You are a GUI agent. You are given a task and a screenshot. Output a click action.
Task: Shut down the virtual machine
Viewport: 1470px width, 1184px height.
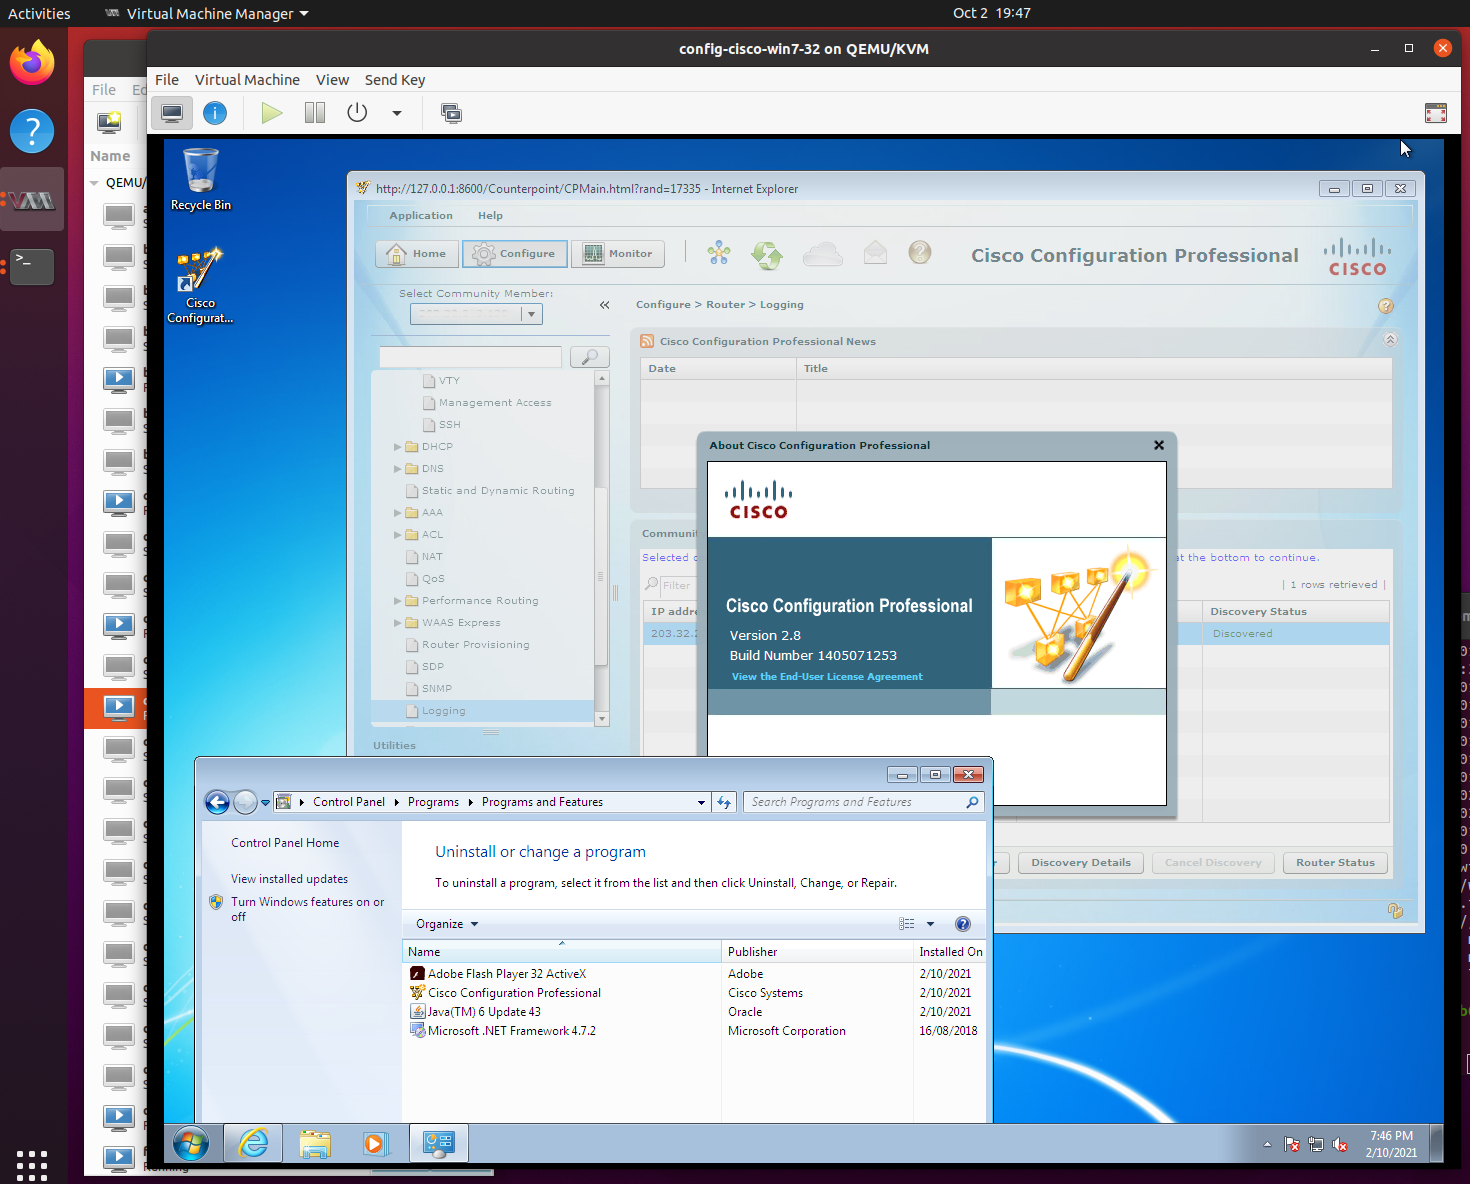357,113
